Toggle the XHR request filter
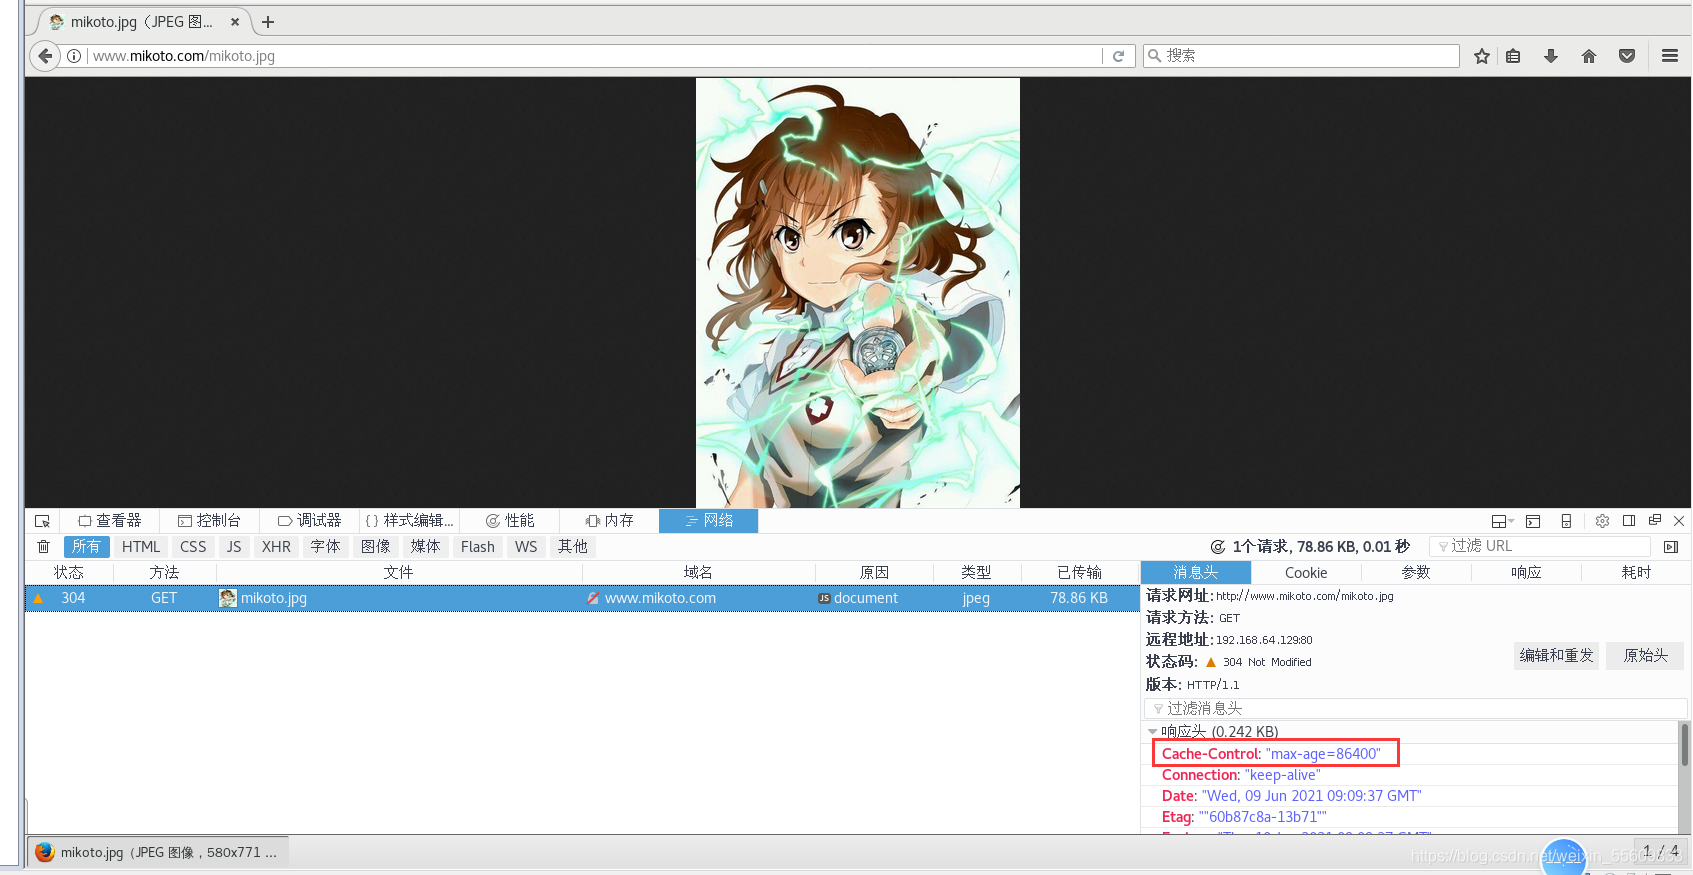The width and height of the screenshot is (1693, 875). tap(276, 547)
